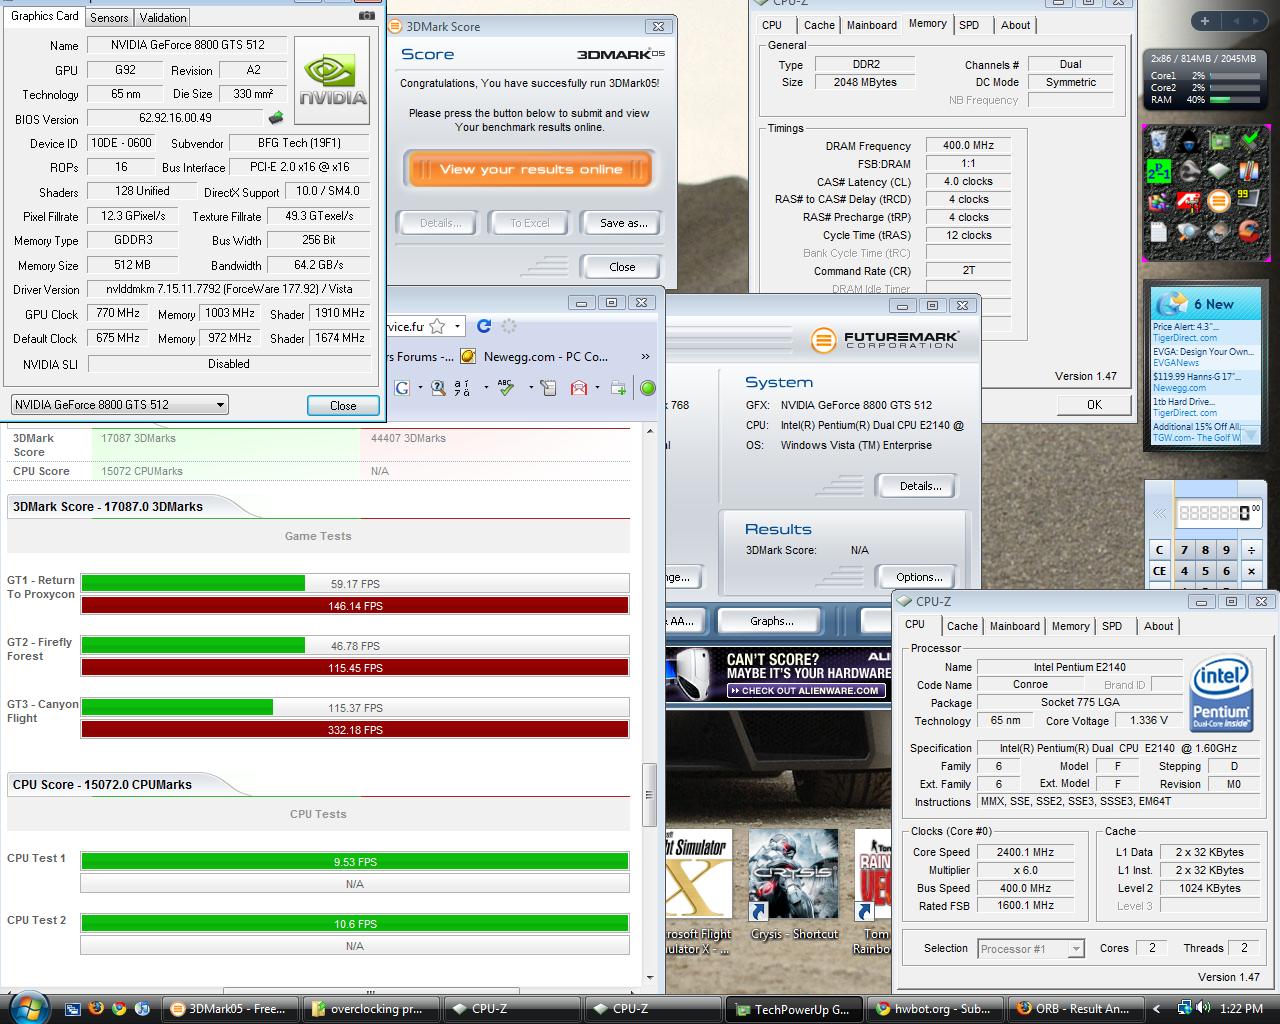Viewport: 1280px width, 1024px height.
Task: Click the NVIDIA logo in GPU-Z
Action: pyautogui.click(x=332, y=81)
